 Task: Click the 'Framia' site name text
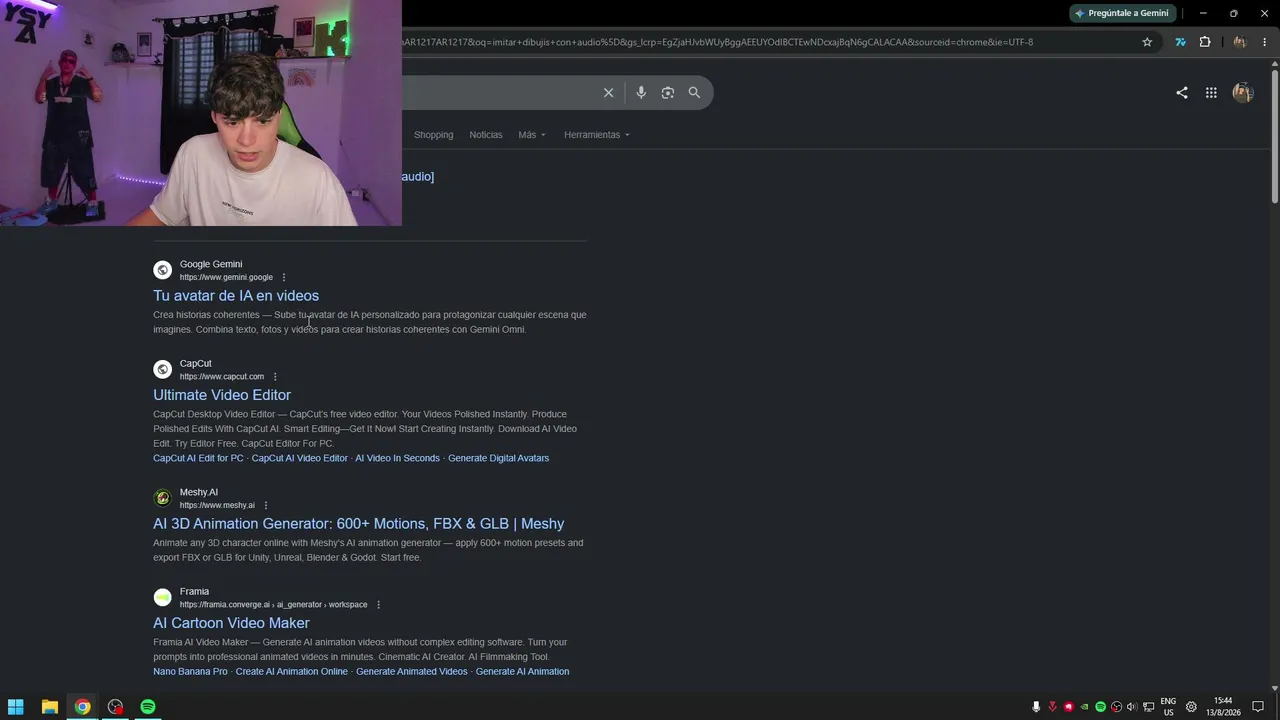tap(194, 592)
